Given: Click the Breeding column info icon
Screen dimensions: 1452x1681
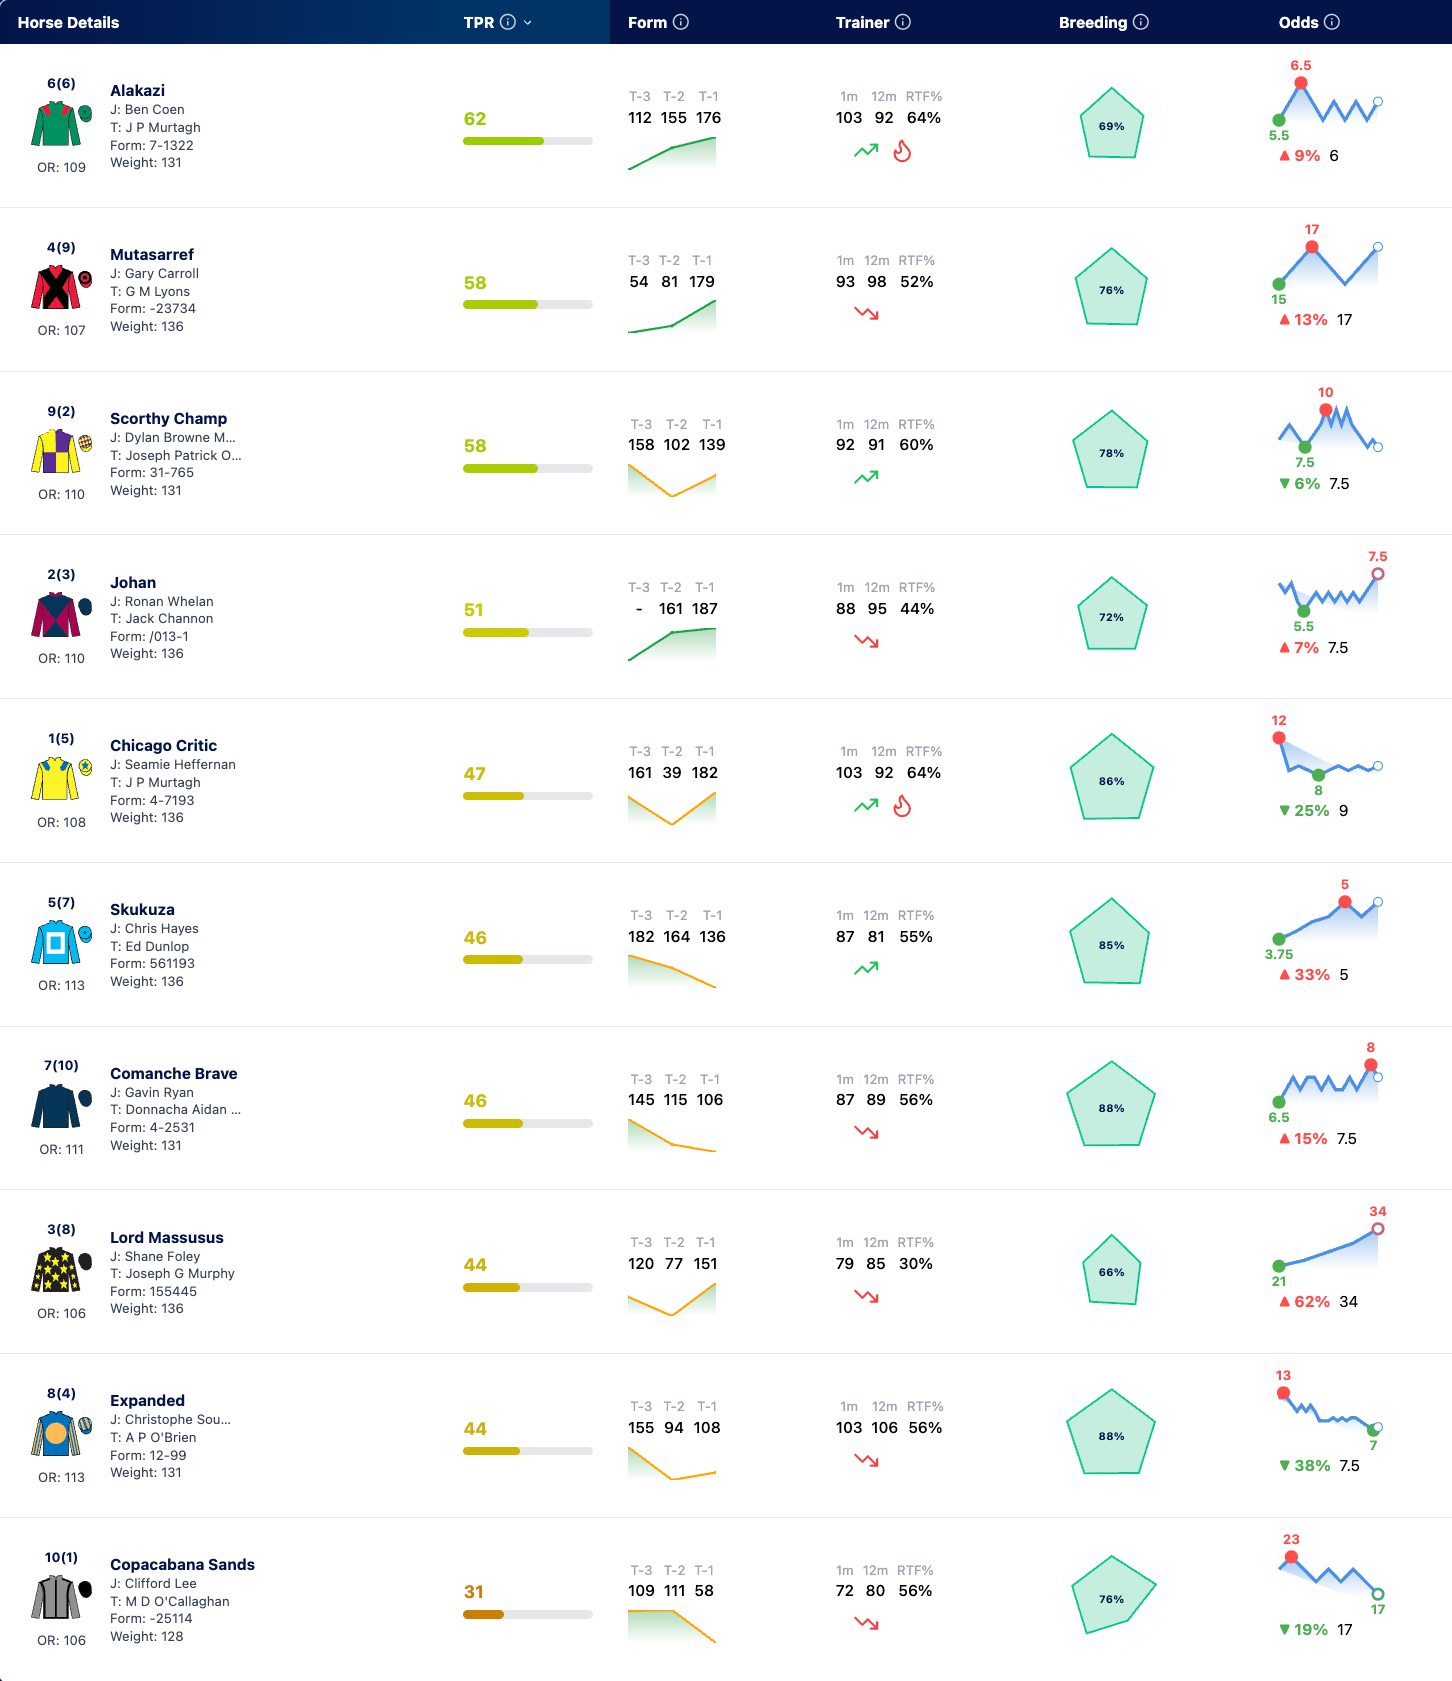Looking at the screenshot, I should coord(1141,22).
